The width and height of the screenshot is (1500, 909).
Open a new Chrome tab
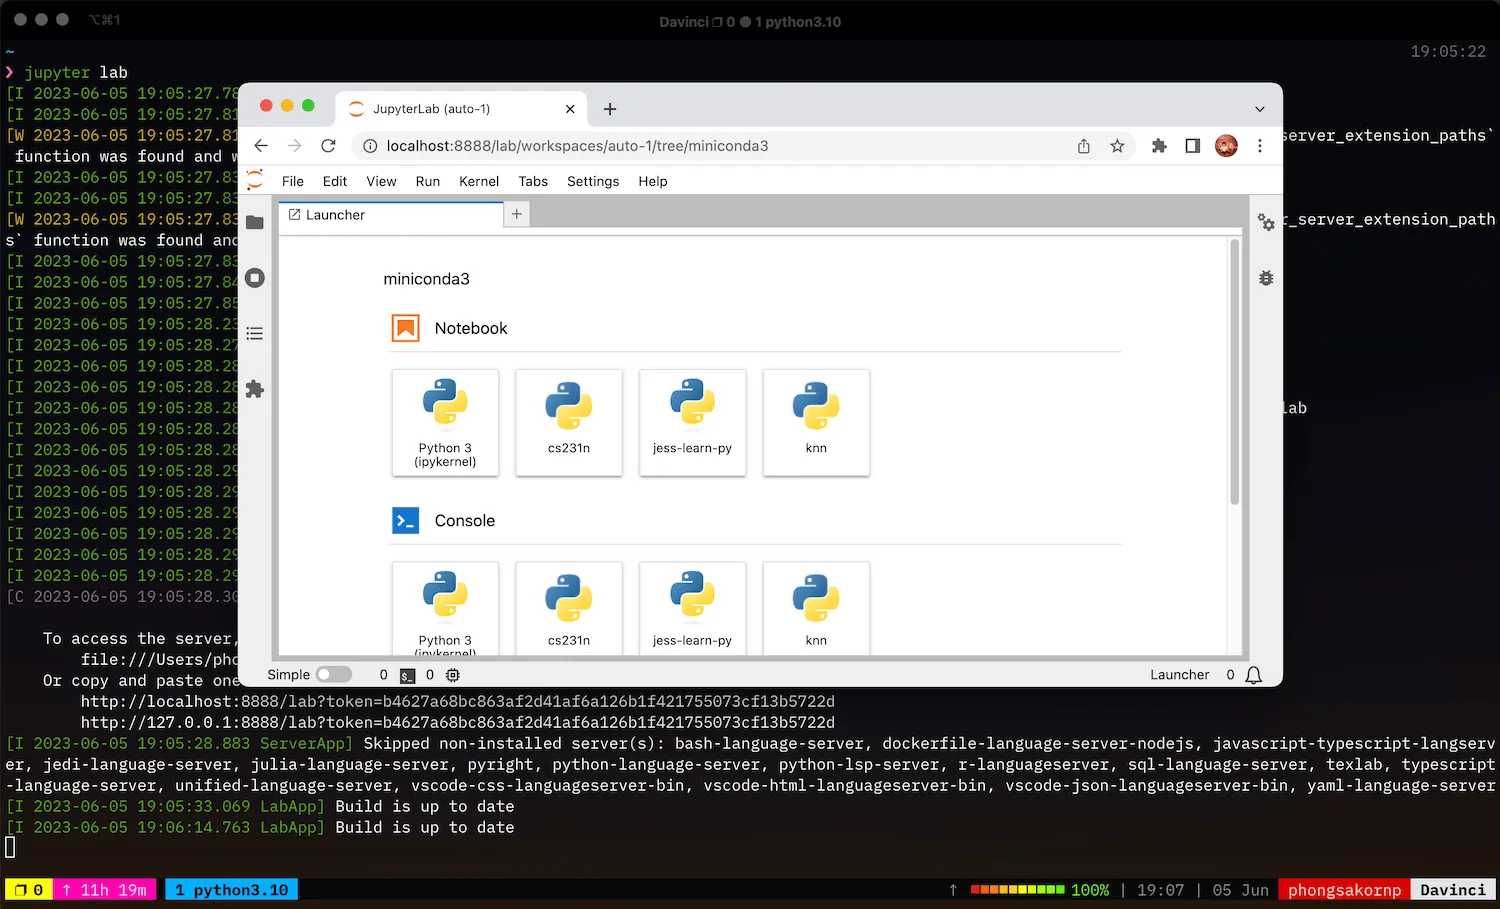point(610,109)
